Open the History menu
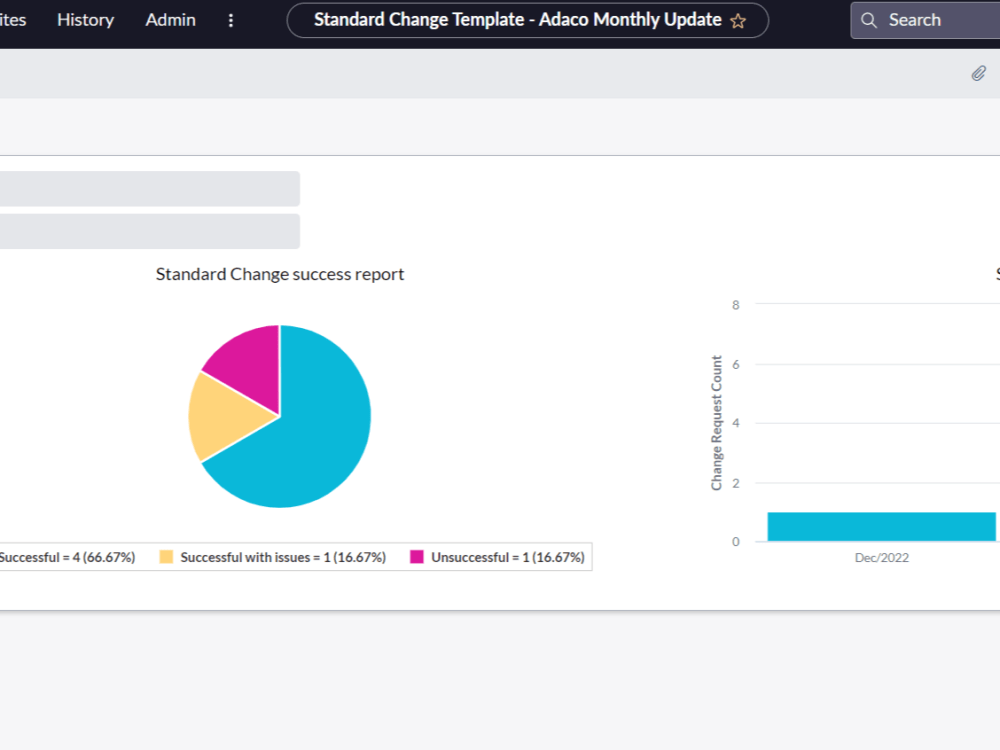 pyautogui.click(x=85, y=20)
